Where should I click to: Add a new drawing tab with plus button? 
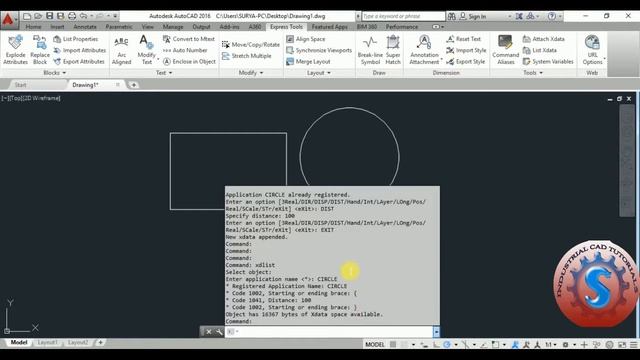point(133,85)
